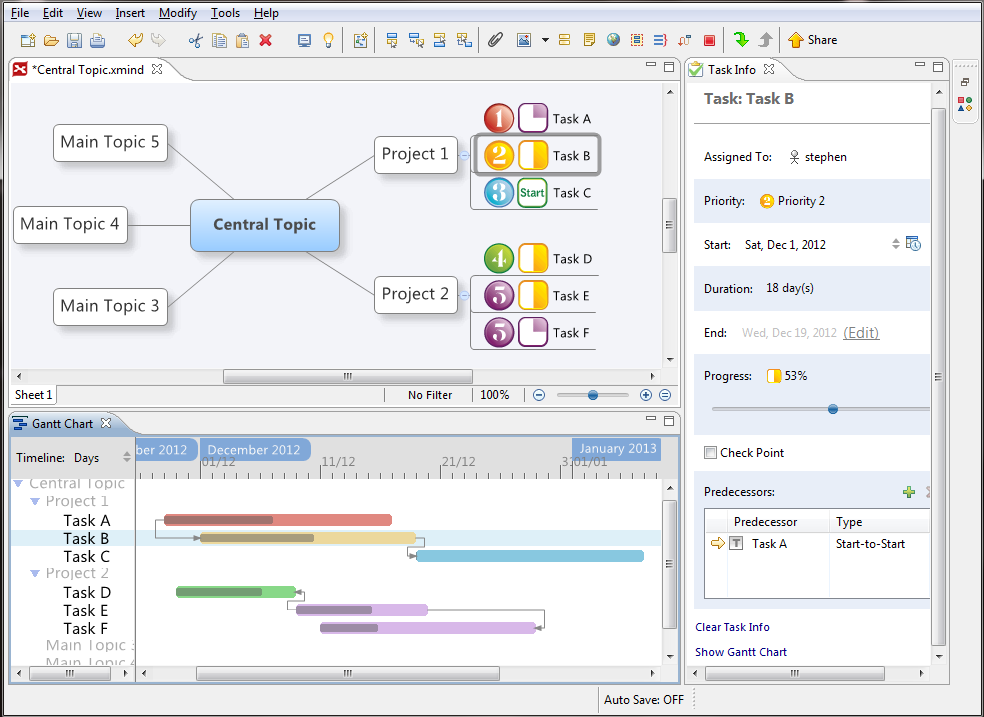Open the Modify menu

(x=177, y=13)
